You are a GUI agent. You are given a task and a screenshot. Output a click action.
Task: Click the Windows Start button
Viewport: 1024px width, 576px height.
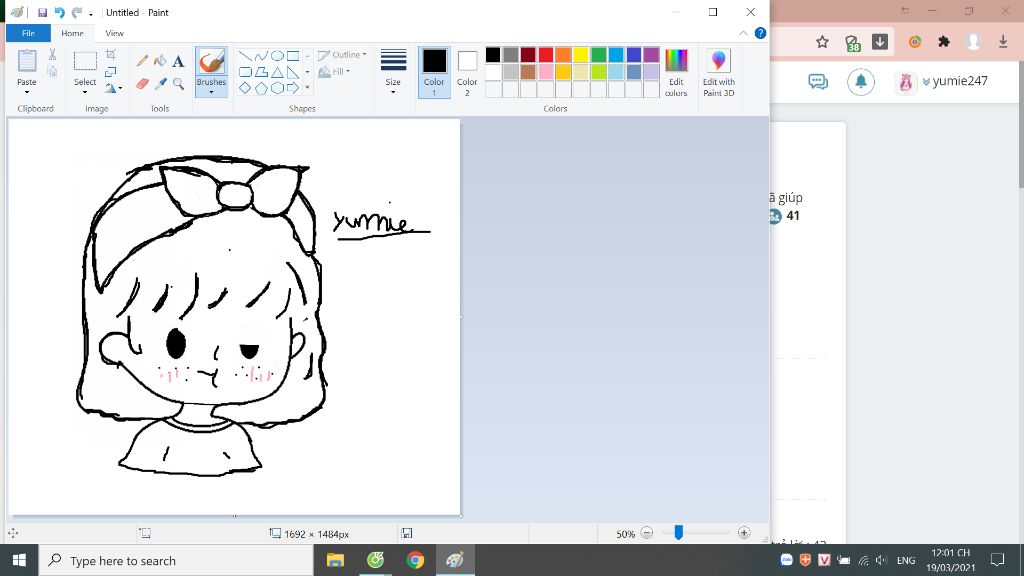(x=20, y=560)
